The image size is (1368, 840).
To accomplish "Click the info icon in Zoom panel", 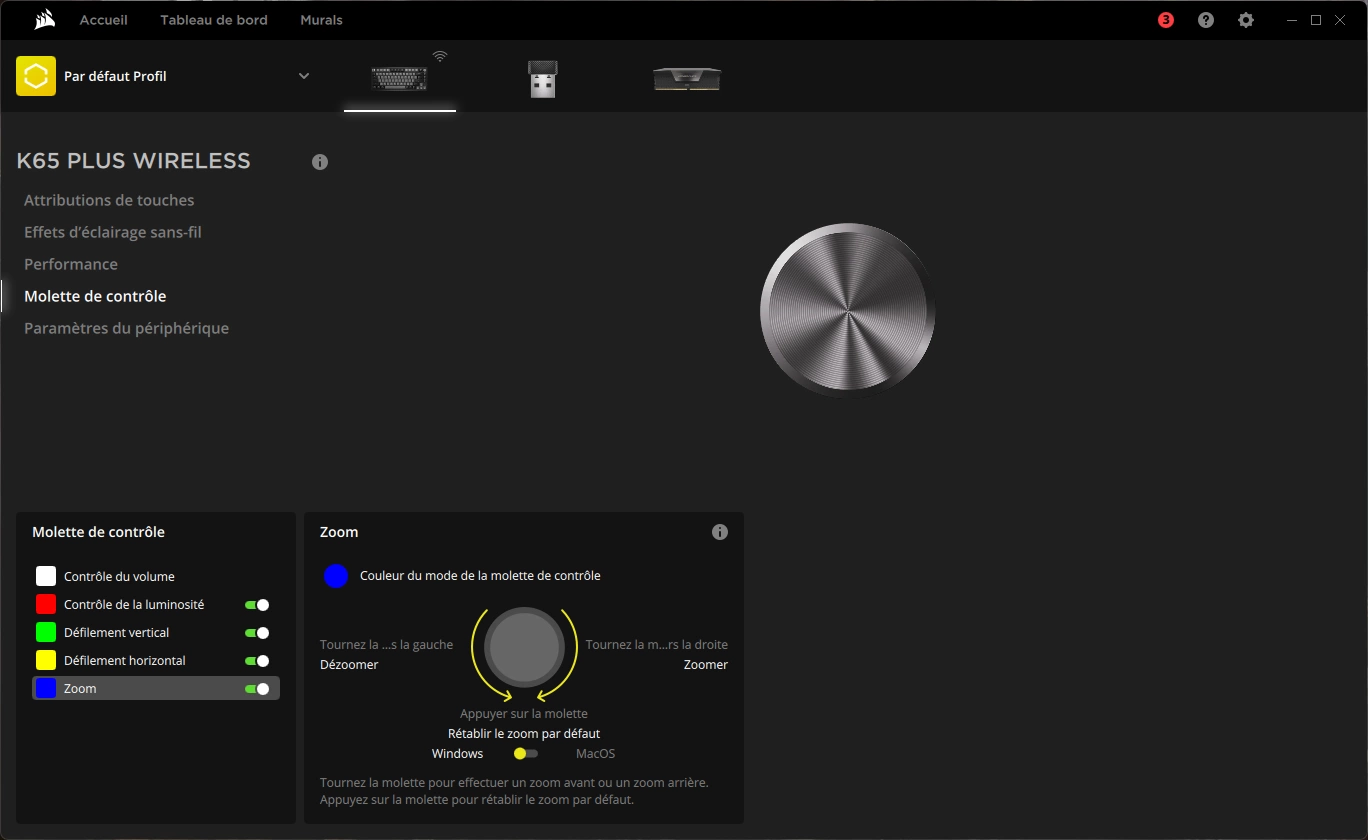I will click(720, 532).
